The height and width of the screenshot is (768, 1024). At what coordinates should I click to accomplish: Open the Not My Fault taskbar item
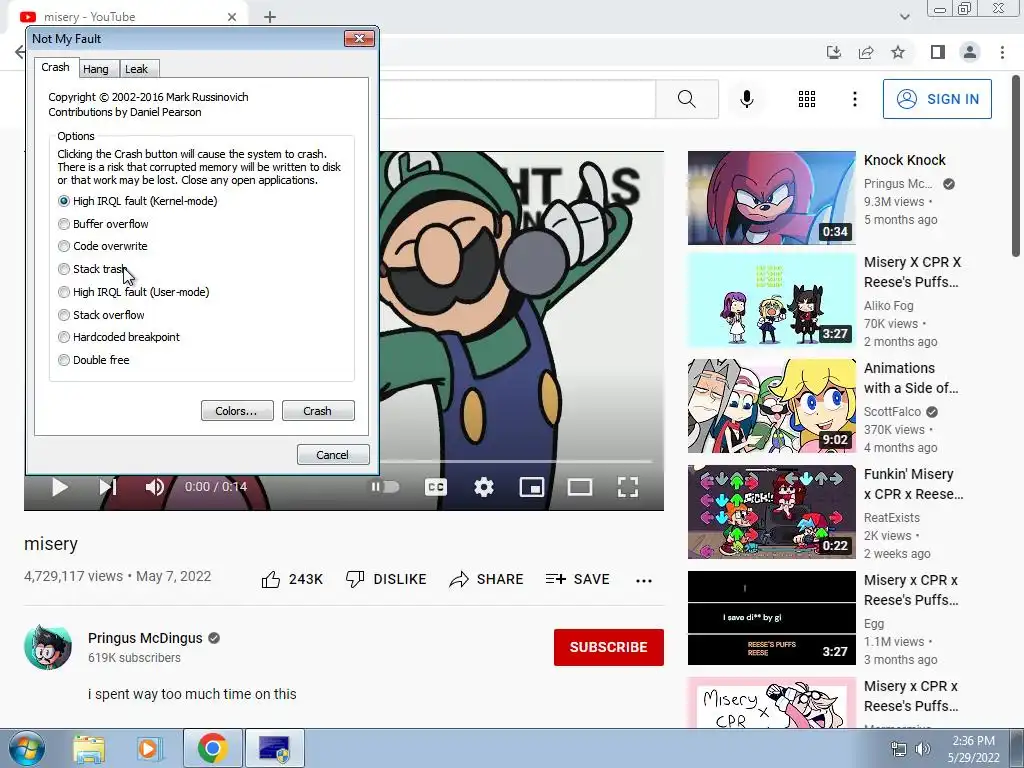click(274, 748)
